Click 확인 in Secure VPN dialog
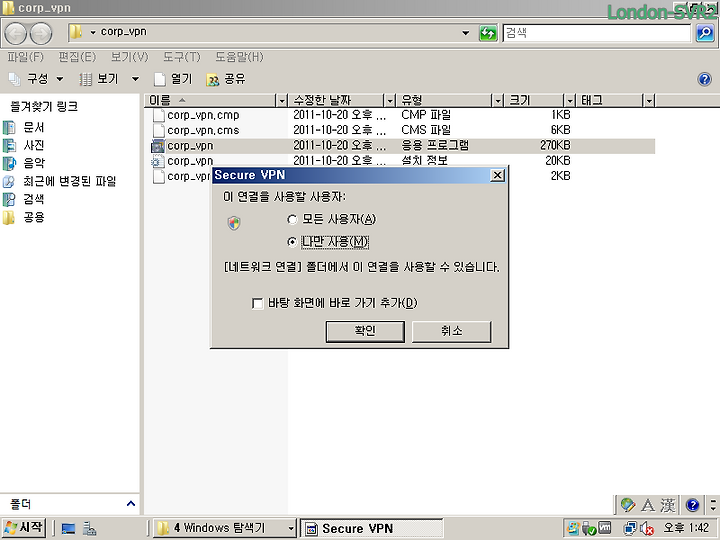The image size is (720, 540). (365, 332)
